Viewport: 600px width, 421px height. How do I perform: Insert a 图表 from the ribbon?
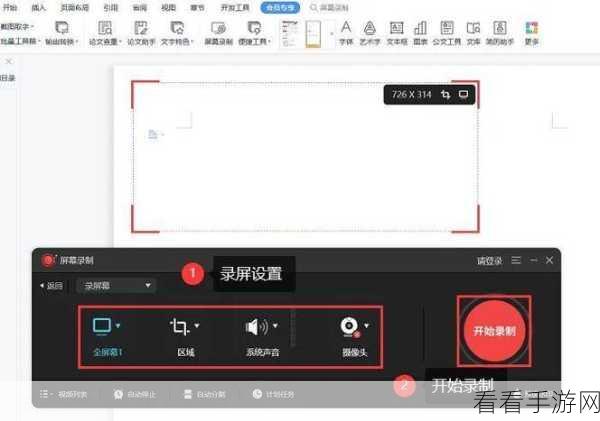pos(420,28)
